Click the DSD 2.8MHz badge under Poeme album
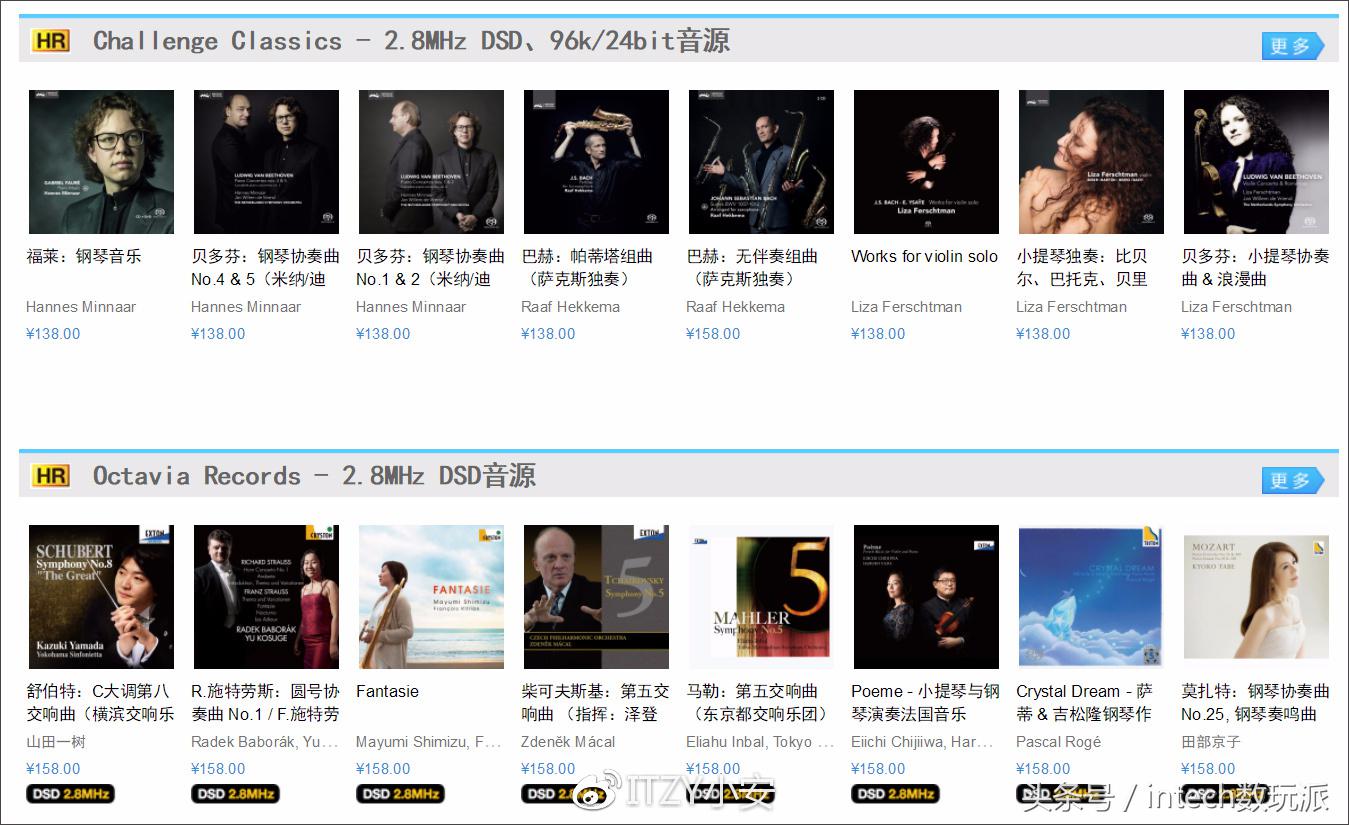Viewport: 1349px width, 825px height. pyautogui.click(x=895, y=793)
